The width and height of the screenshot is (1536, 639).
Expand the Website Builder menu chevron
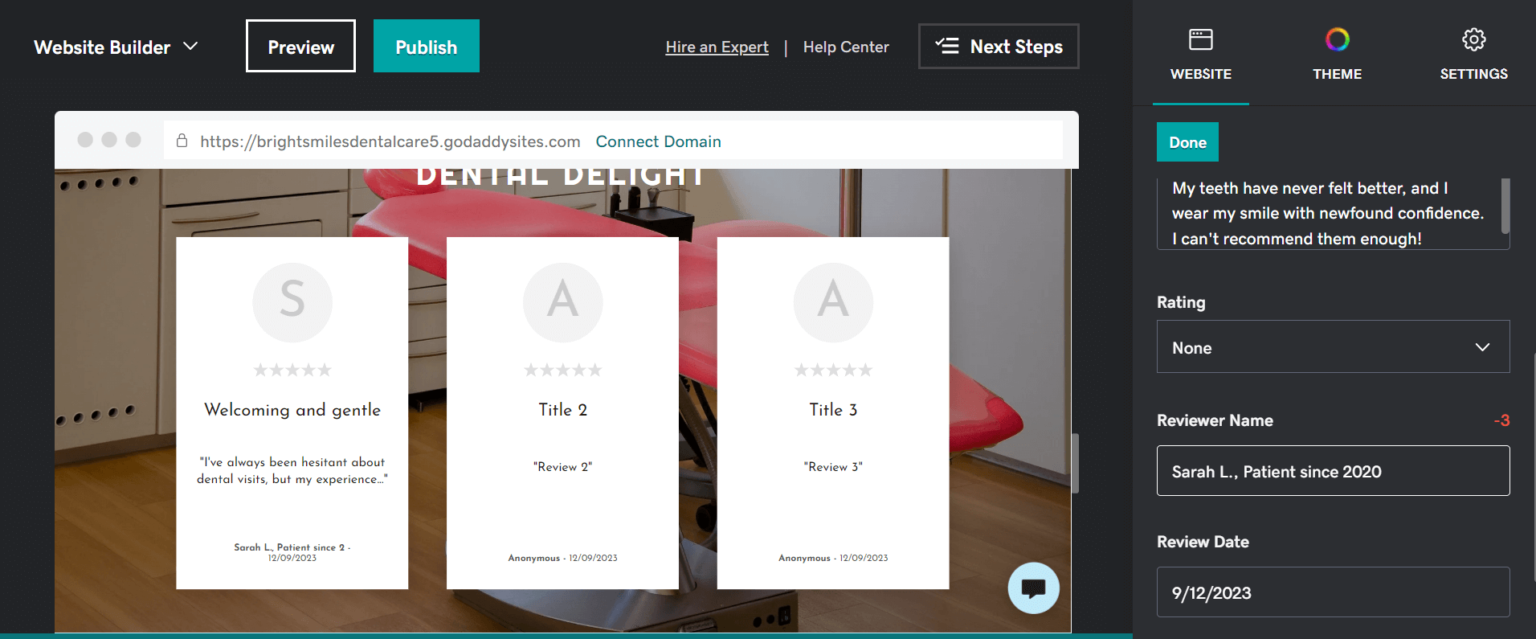(x=192, y=46)
